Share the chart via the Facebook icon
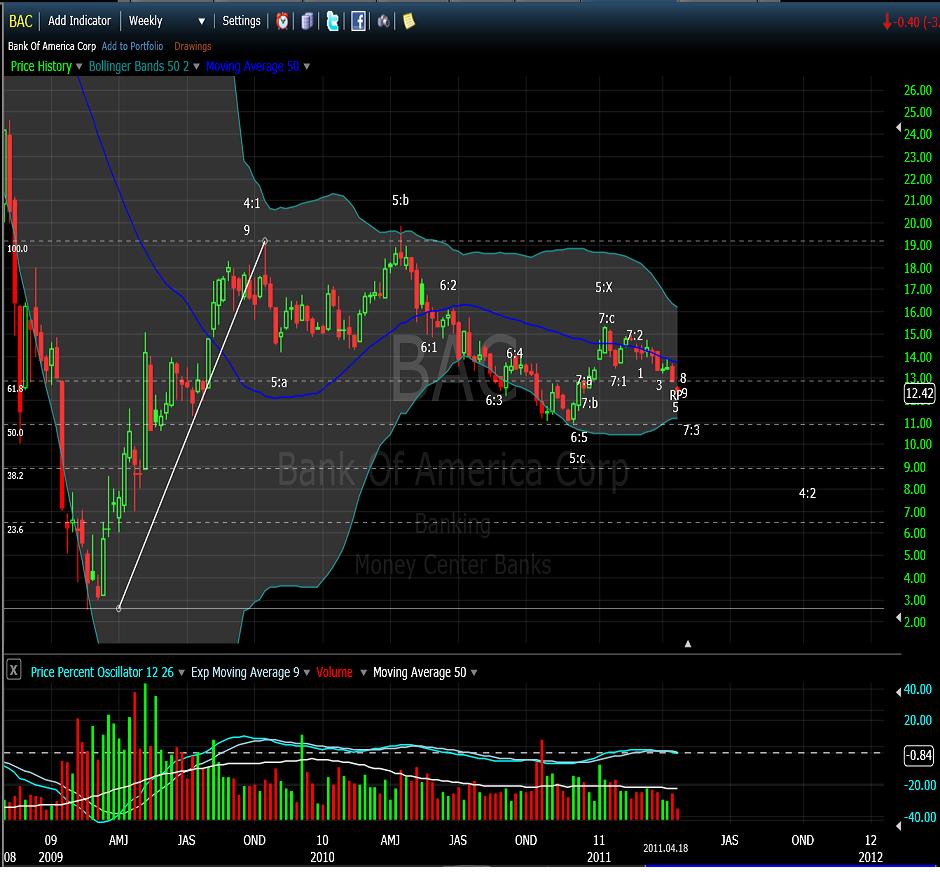The height and width of the screenshot is (872, 940). (x=358, y=22)
